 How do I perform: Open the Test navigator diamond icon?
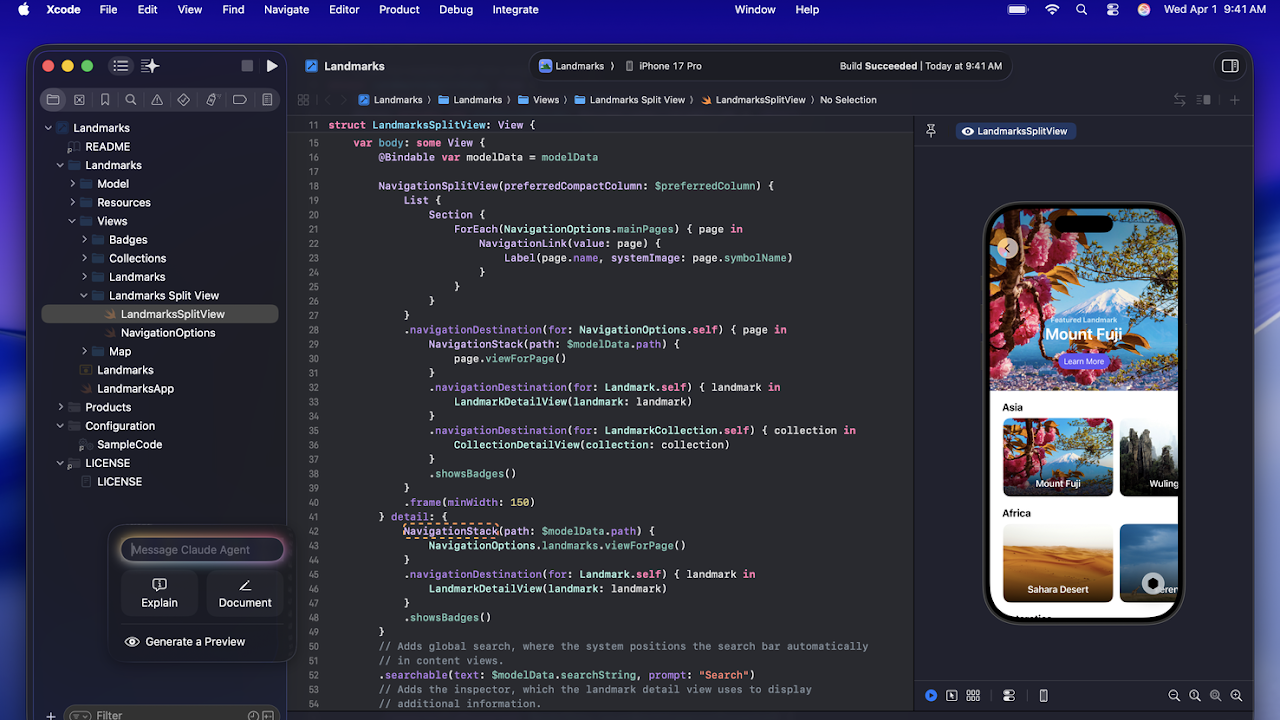183,100
